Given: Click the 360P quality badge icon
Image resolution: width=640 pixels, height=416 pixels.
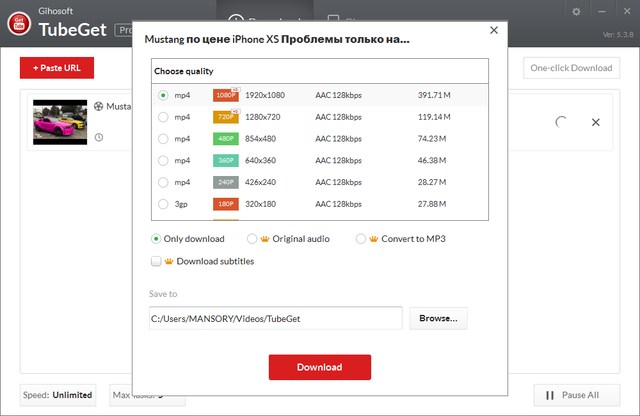Looking at the screenshot, I should click(x=225, y=161).
